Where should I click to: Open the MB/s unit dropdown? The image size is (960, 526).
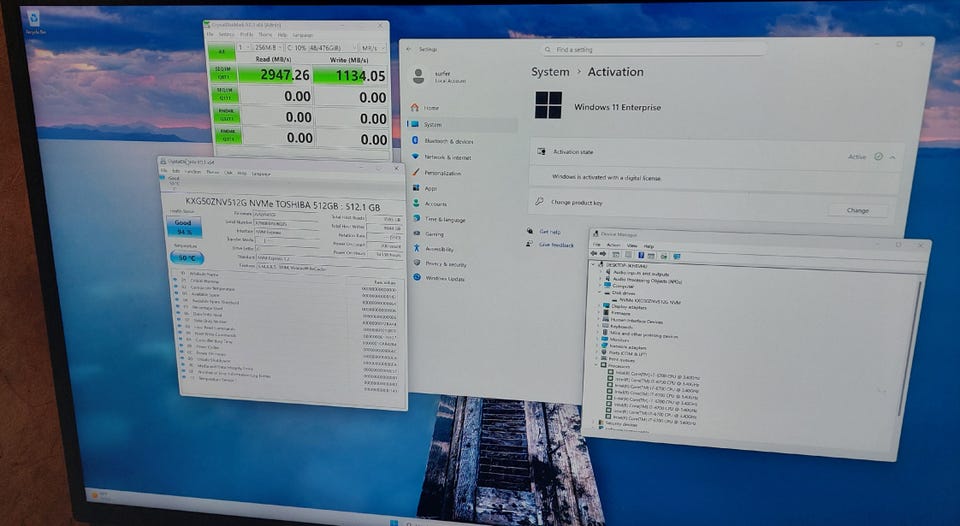[372, 48]
